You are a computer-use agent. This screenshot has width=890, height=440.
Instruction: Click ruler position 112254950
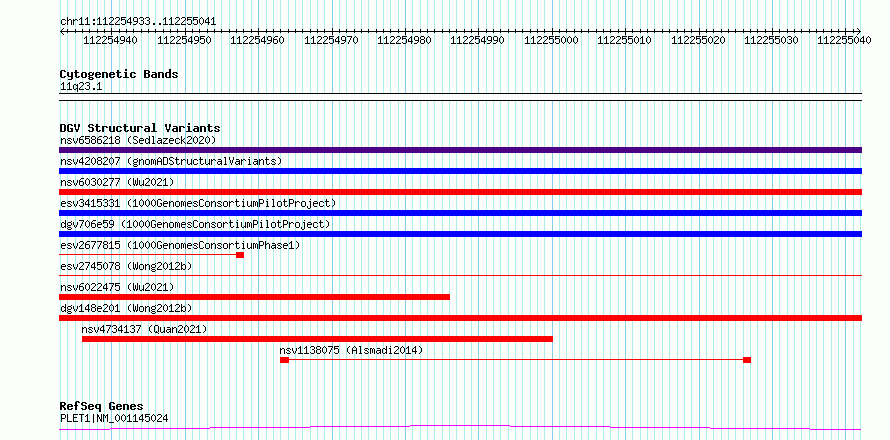click(x=184, y=40)
